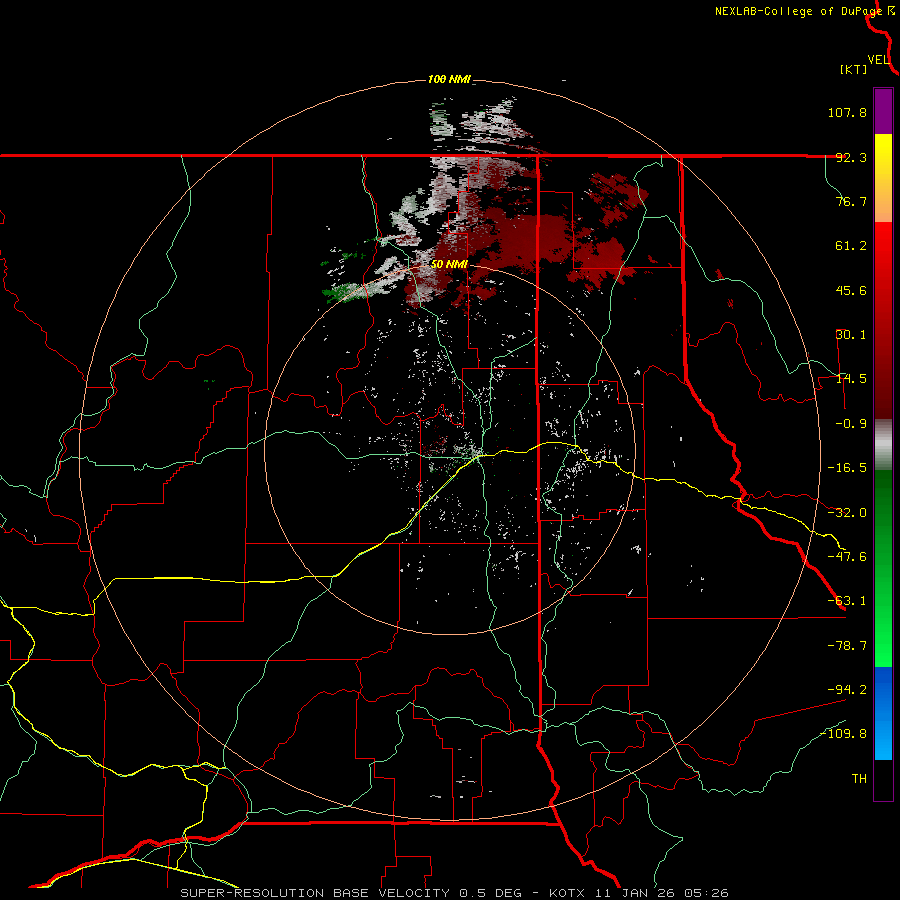
Task: Select the -32.0 scale value
Action: tap(847, 513)
